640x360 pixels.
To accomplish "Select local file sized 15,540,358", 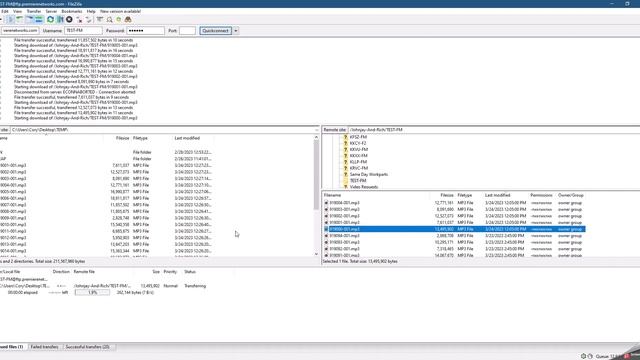I will [x=106, y=224].
